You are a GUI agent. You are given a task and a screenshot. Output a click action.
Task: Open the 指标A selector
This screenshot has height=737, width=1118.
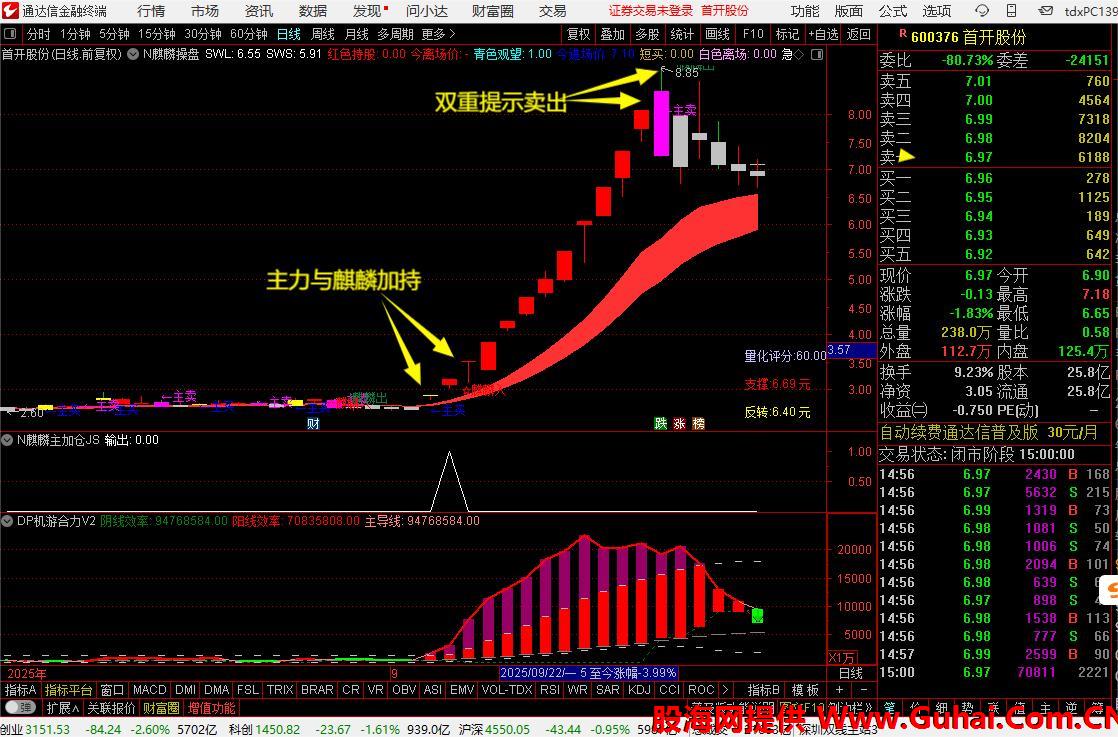coord(21,689)
